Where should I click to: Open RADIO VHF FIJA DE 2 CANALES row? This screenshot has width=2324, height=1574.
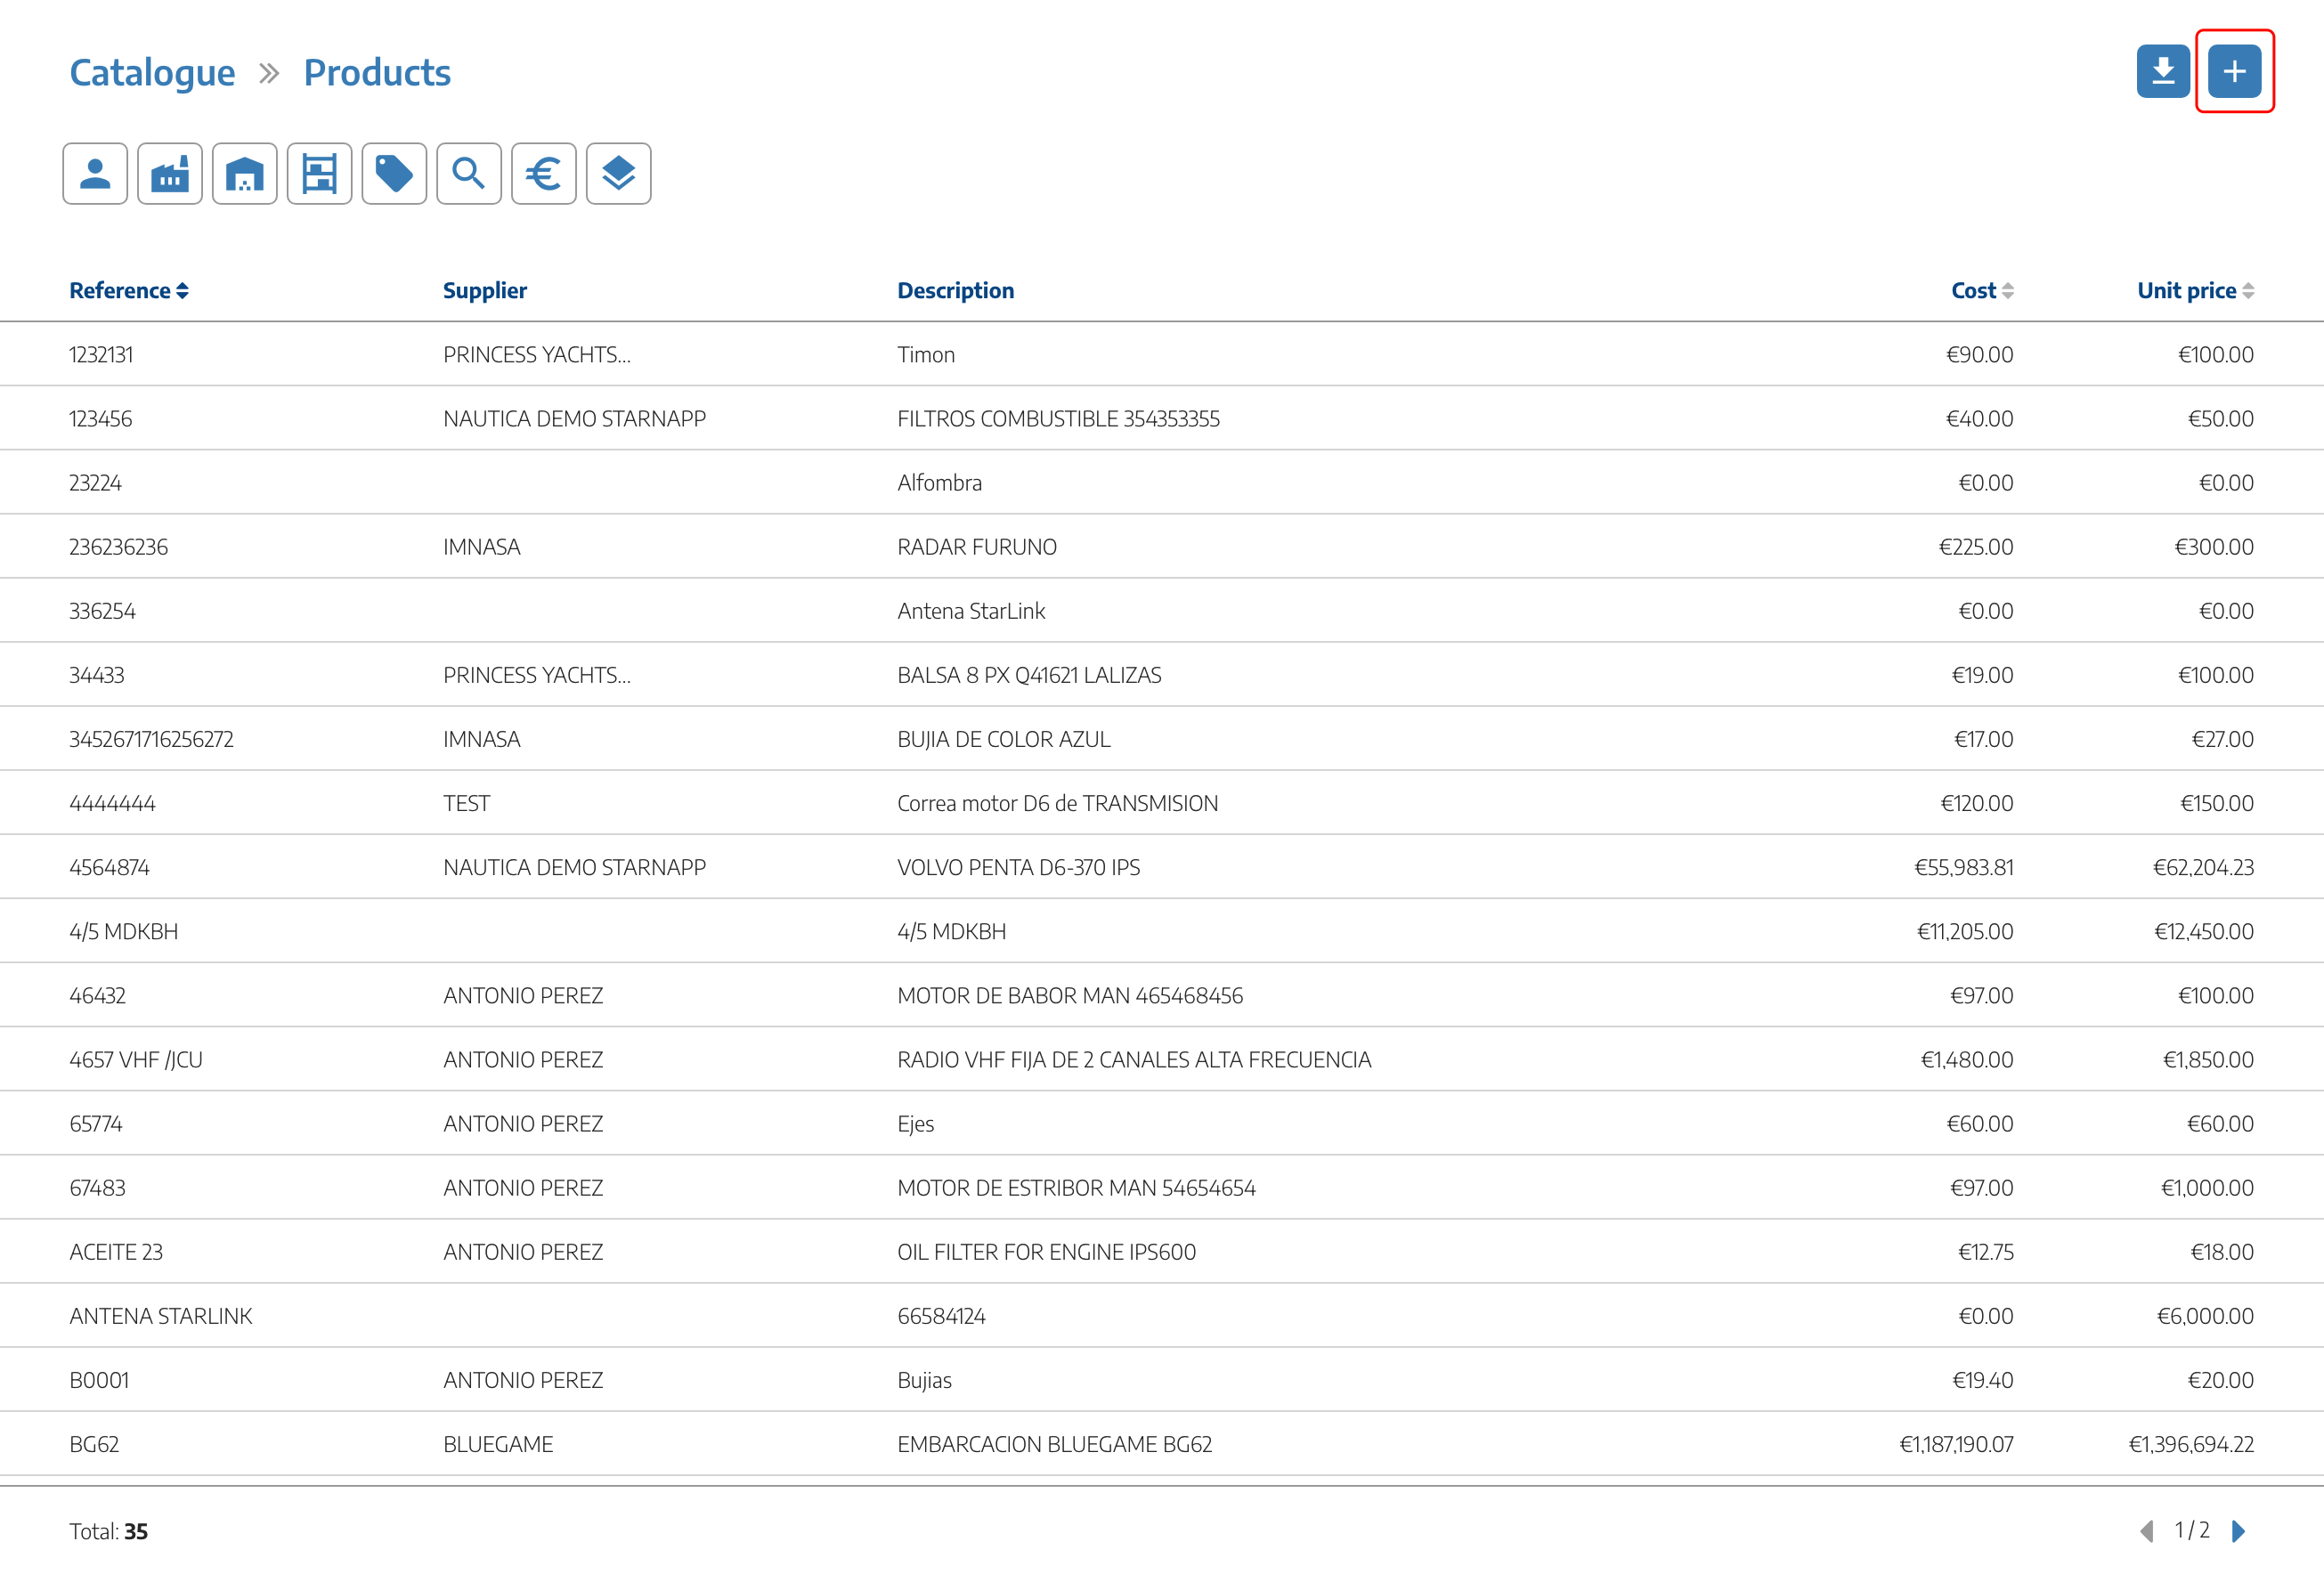coord(1162,1060)
